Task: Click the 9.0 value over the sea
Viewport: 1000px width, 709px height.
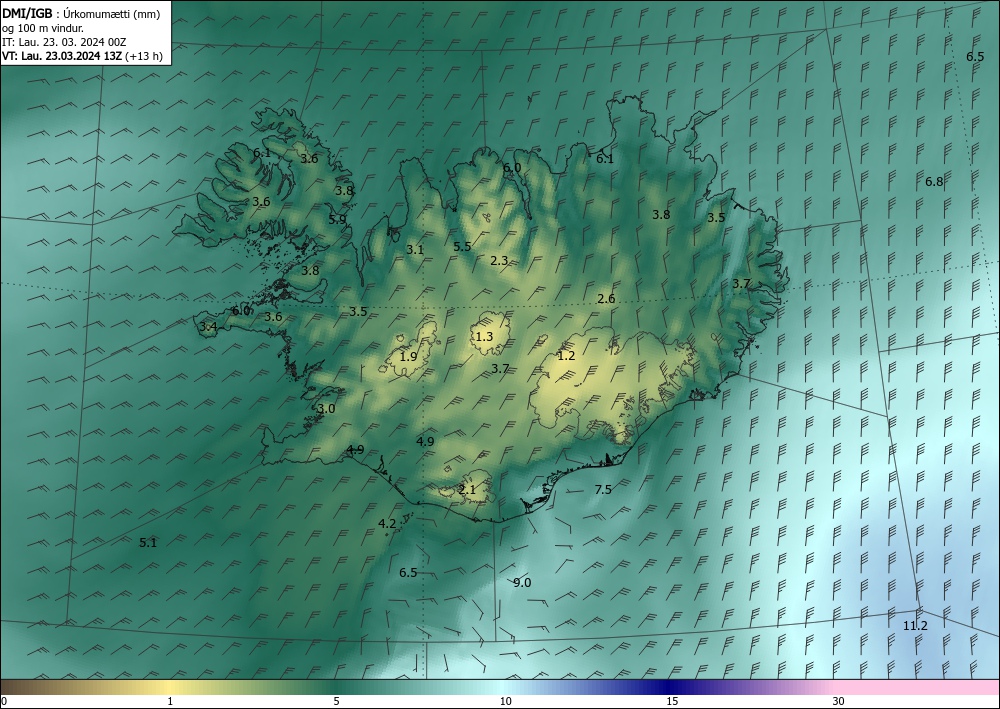Action: tap(522, 583)
